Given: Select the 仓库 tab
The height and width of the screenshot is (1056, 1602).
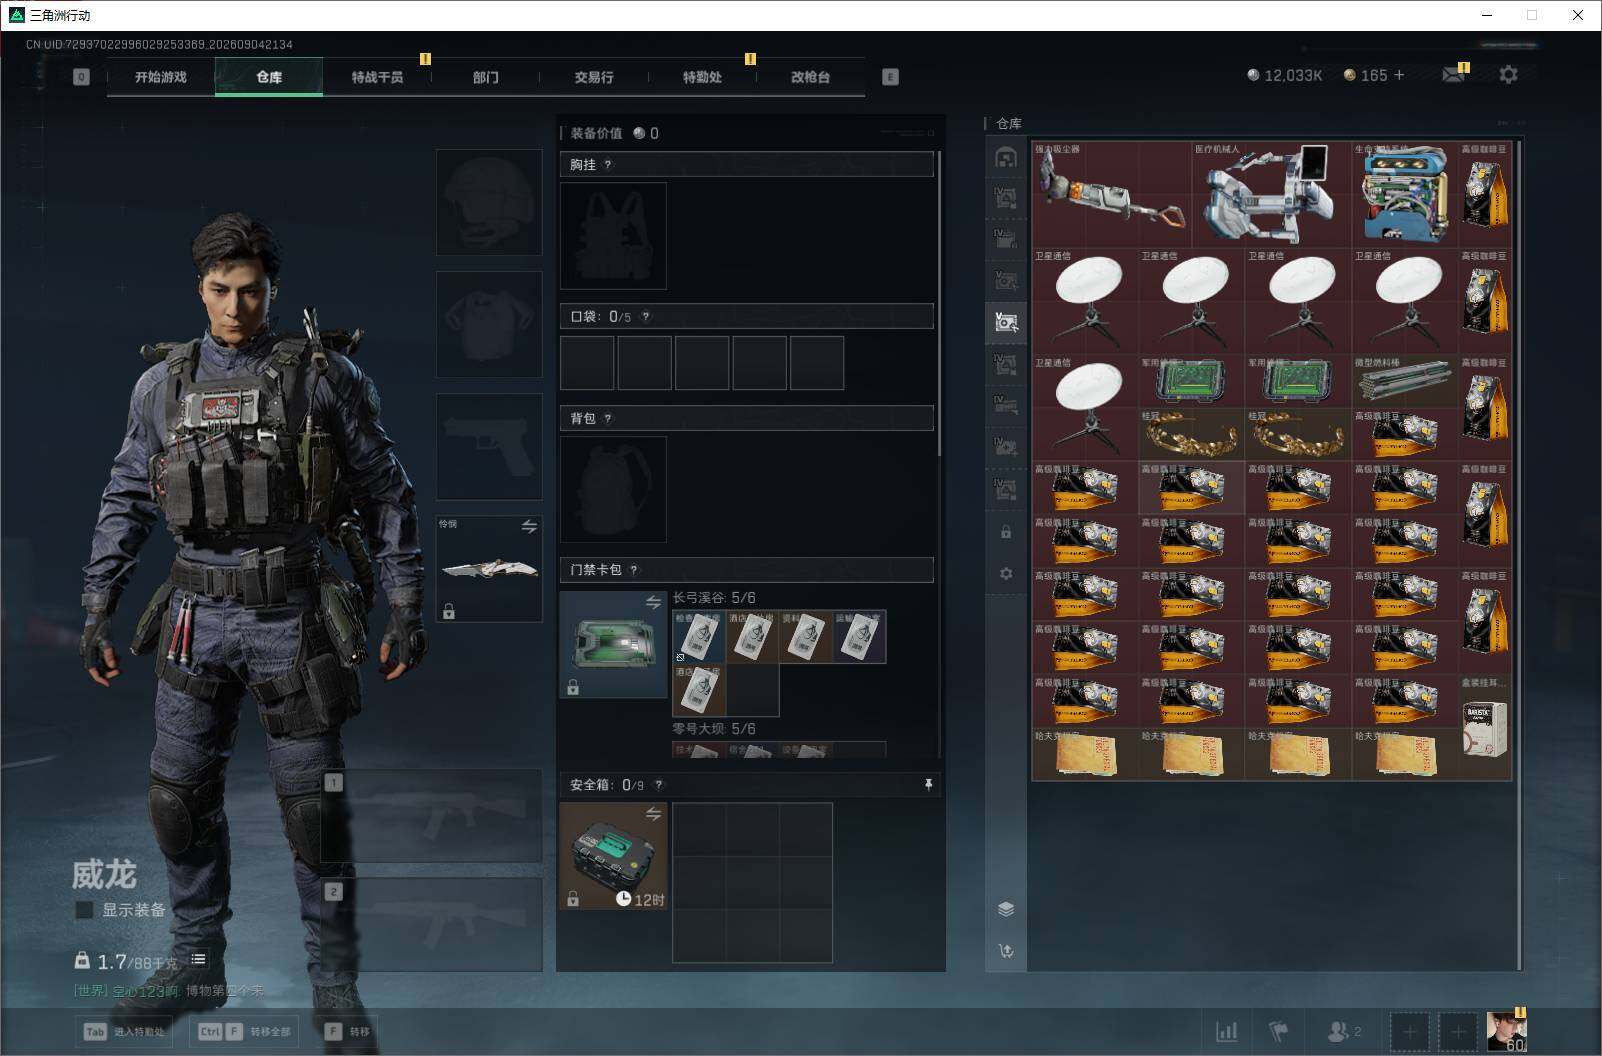Looking at the screenshot, I should (x=269, y=77).
